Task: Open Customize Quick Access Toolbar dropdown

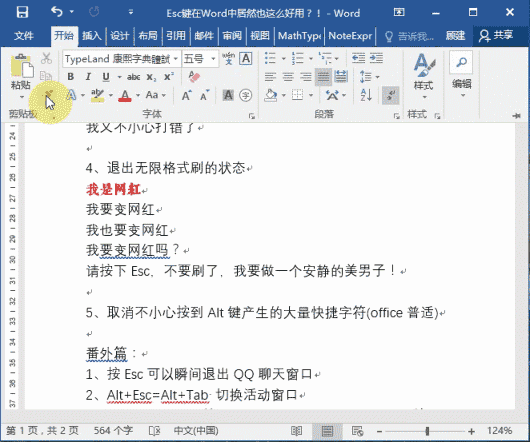Action: click(131, 13)
